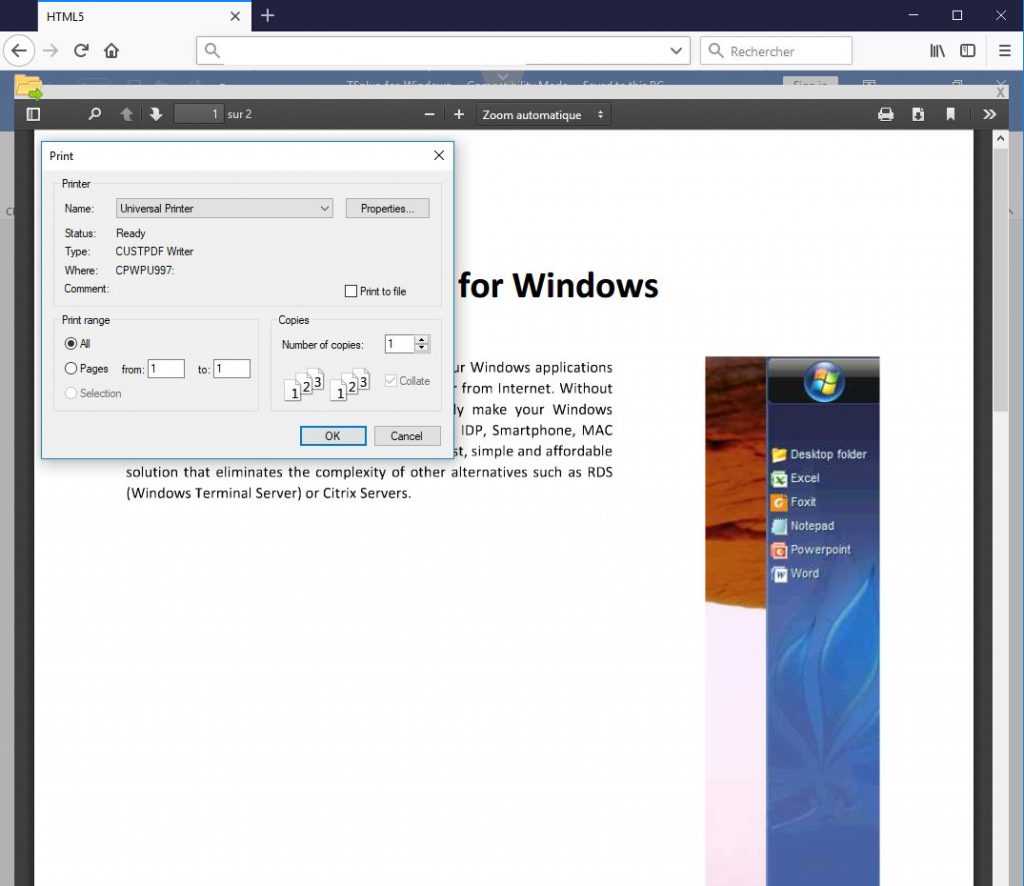Screen dimensions: 1024x886
Task: Switch to the HTML5 browser tab
Action: (x=144, y=16)
